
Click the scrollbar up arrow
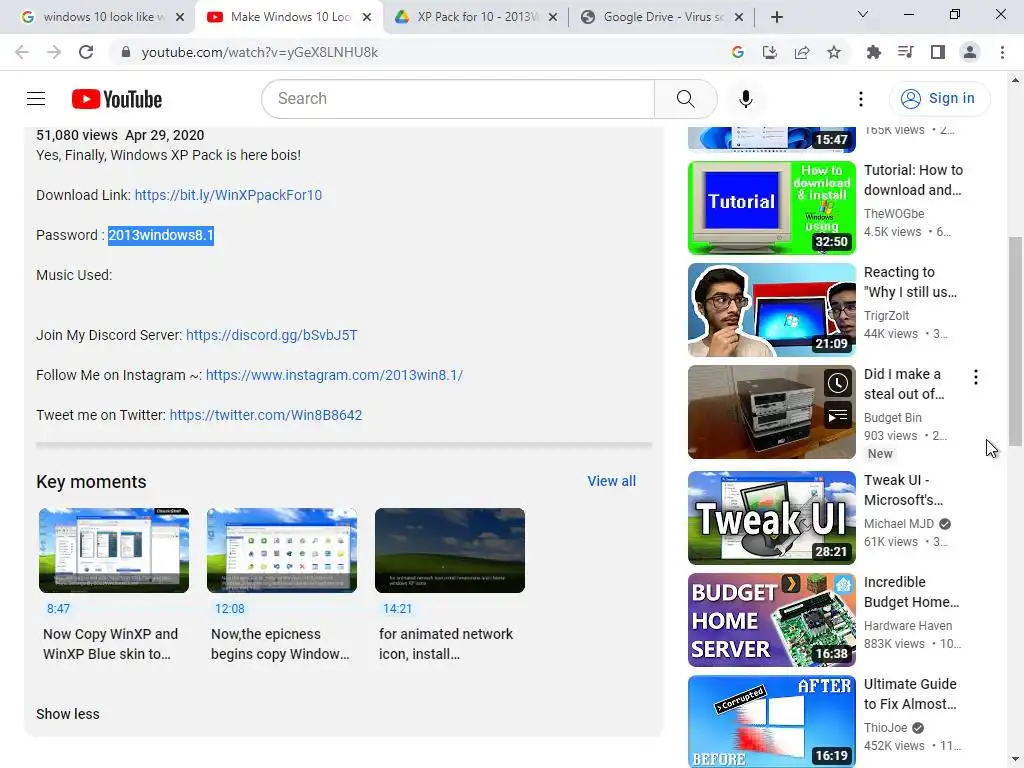click(x=1015, y=80)
